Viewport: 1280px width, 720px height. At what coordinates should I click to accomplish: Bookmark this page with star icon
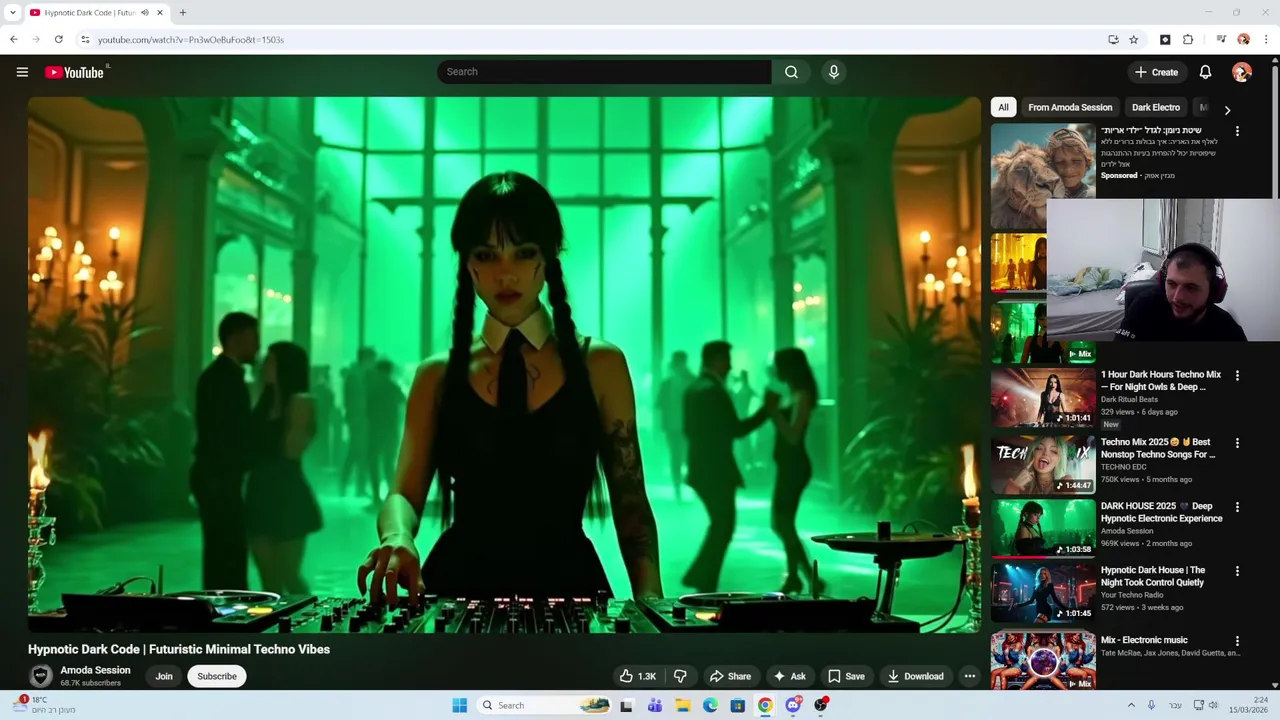coord(1134,39)
